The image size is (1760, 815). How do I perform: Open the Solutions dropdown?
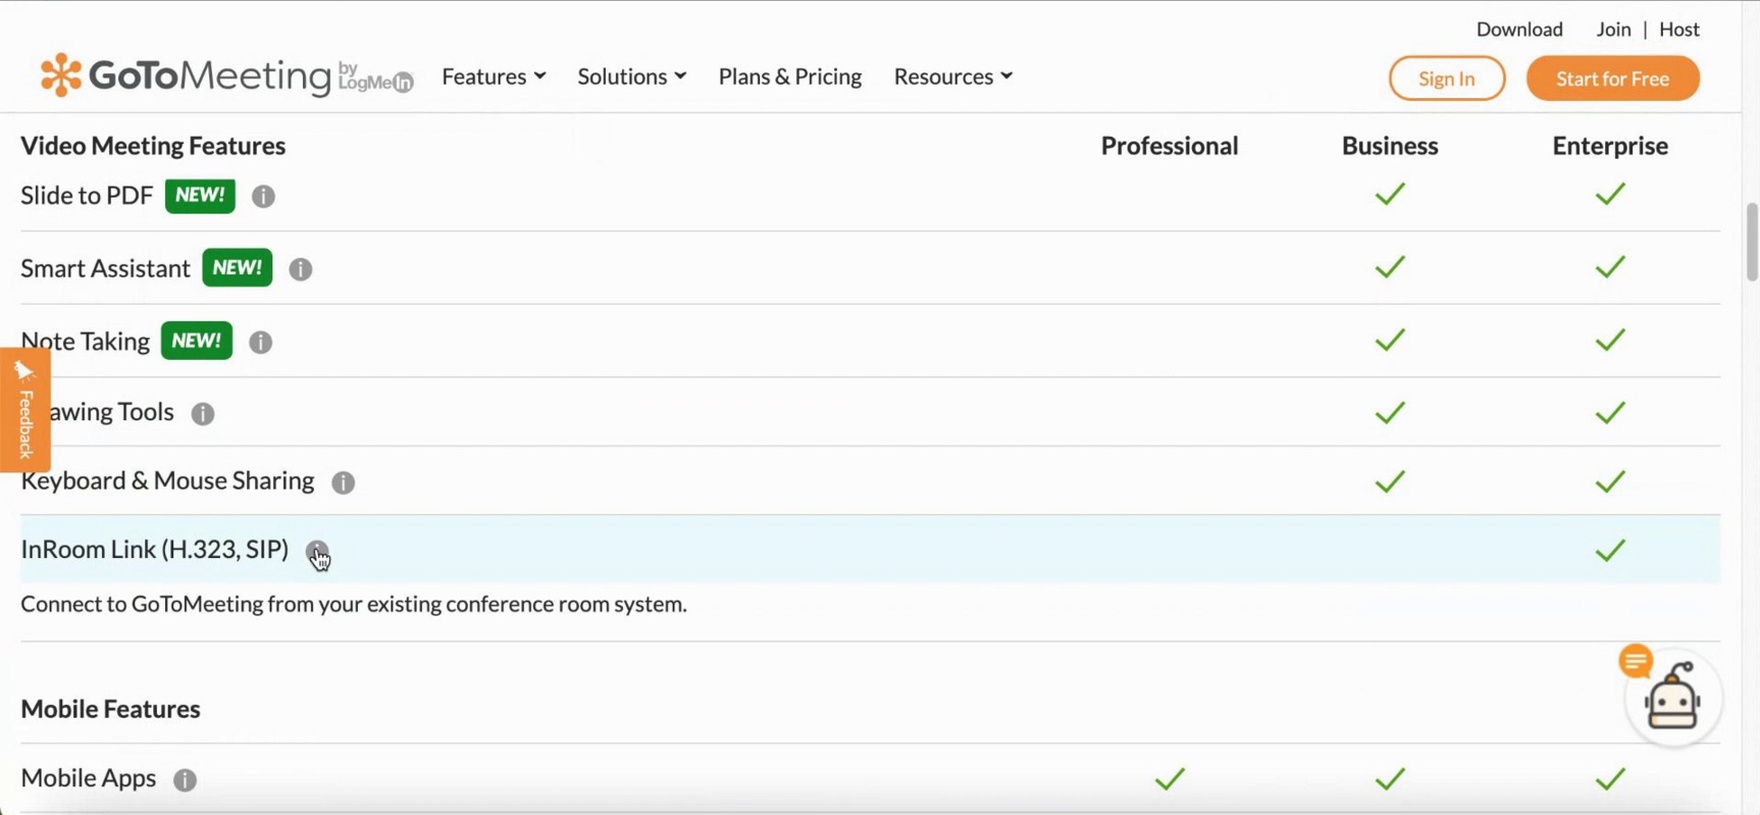click(631, 77)
